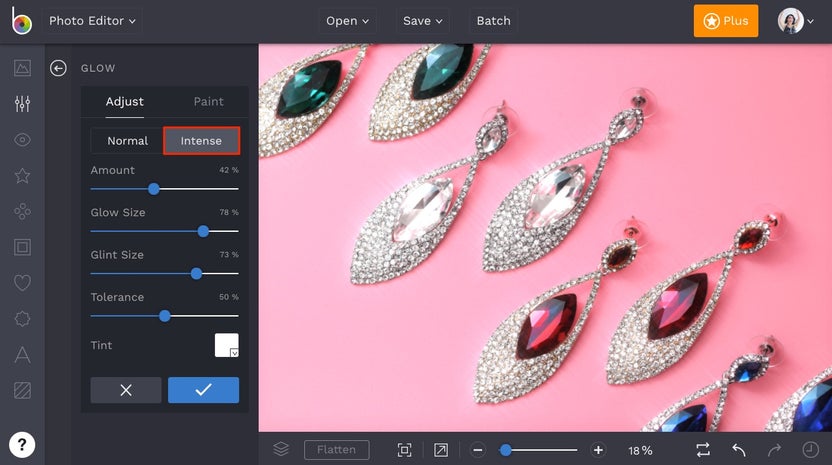
Task: Click the Glint Size slider handle
Action: click(196, 274)
